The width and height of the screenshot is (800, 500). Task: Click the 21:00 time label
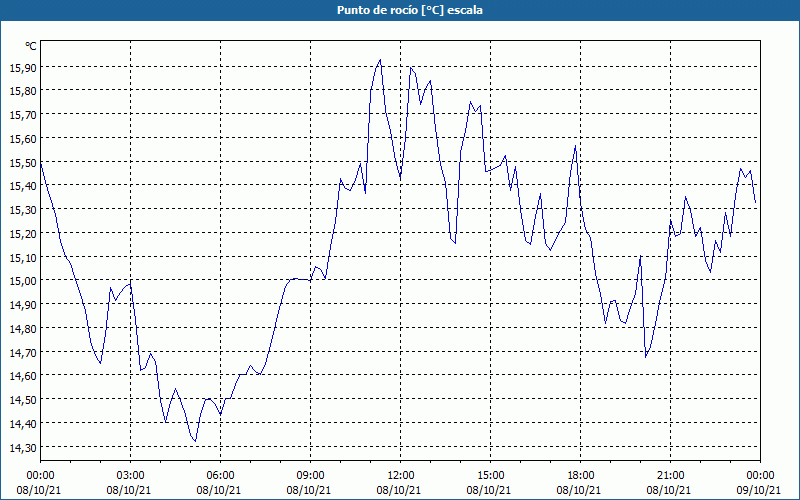click(670, 476)
